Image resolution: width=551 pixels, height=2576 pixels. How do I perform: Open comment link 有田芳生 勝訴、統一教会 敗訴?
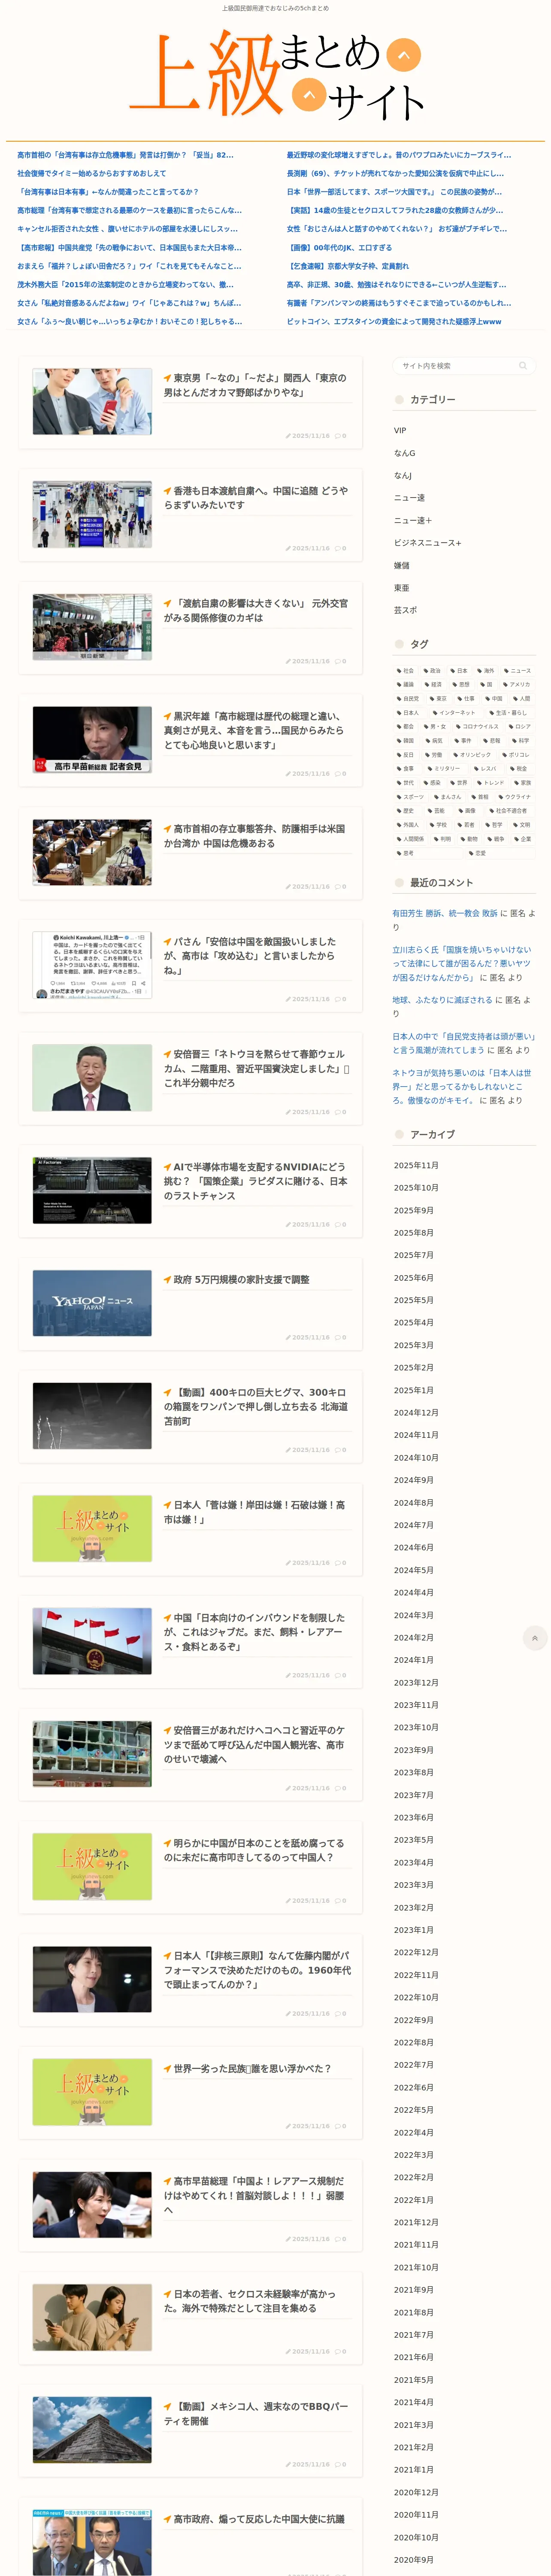444,913
